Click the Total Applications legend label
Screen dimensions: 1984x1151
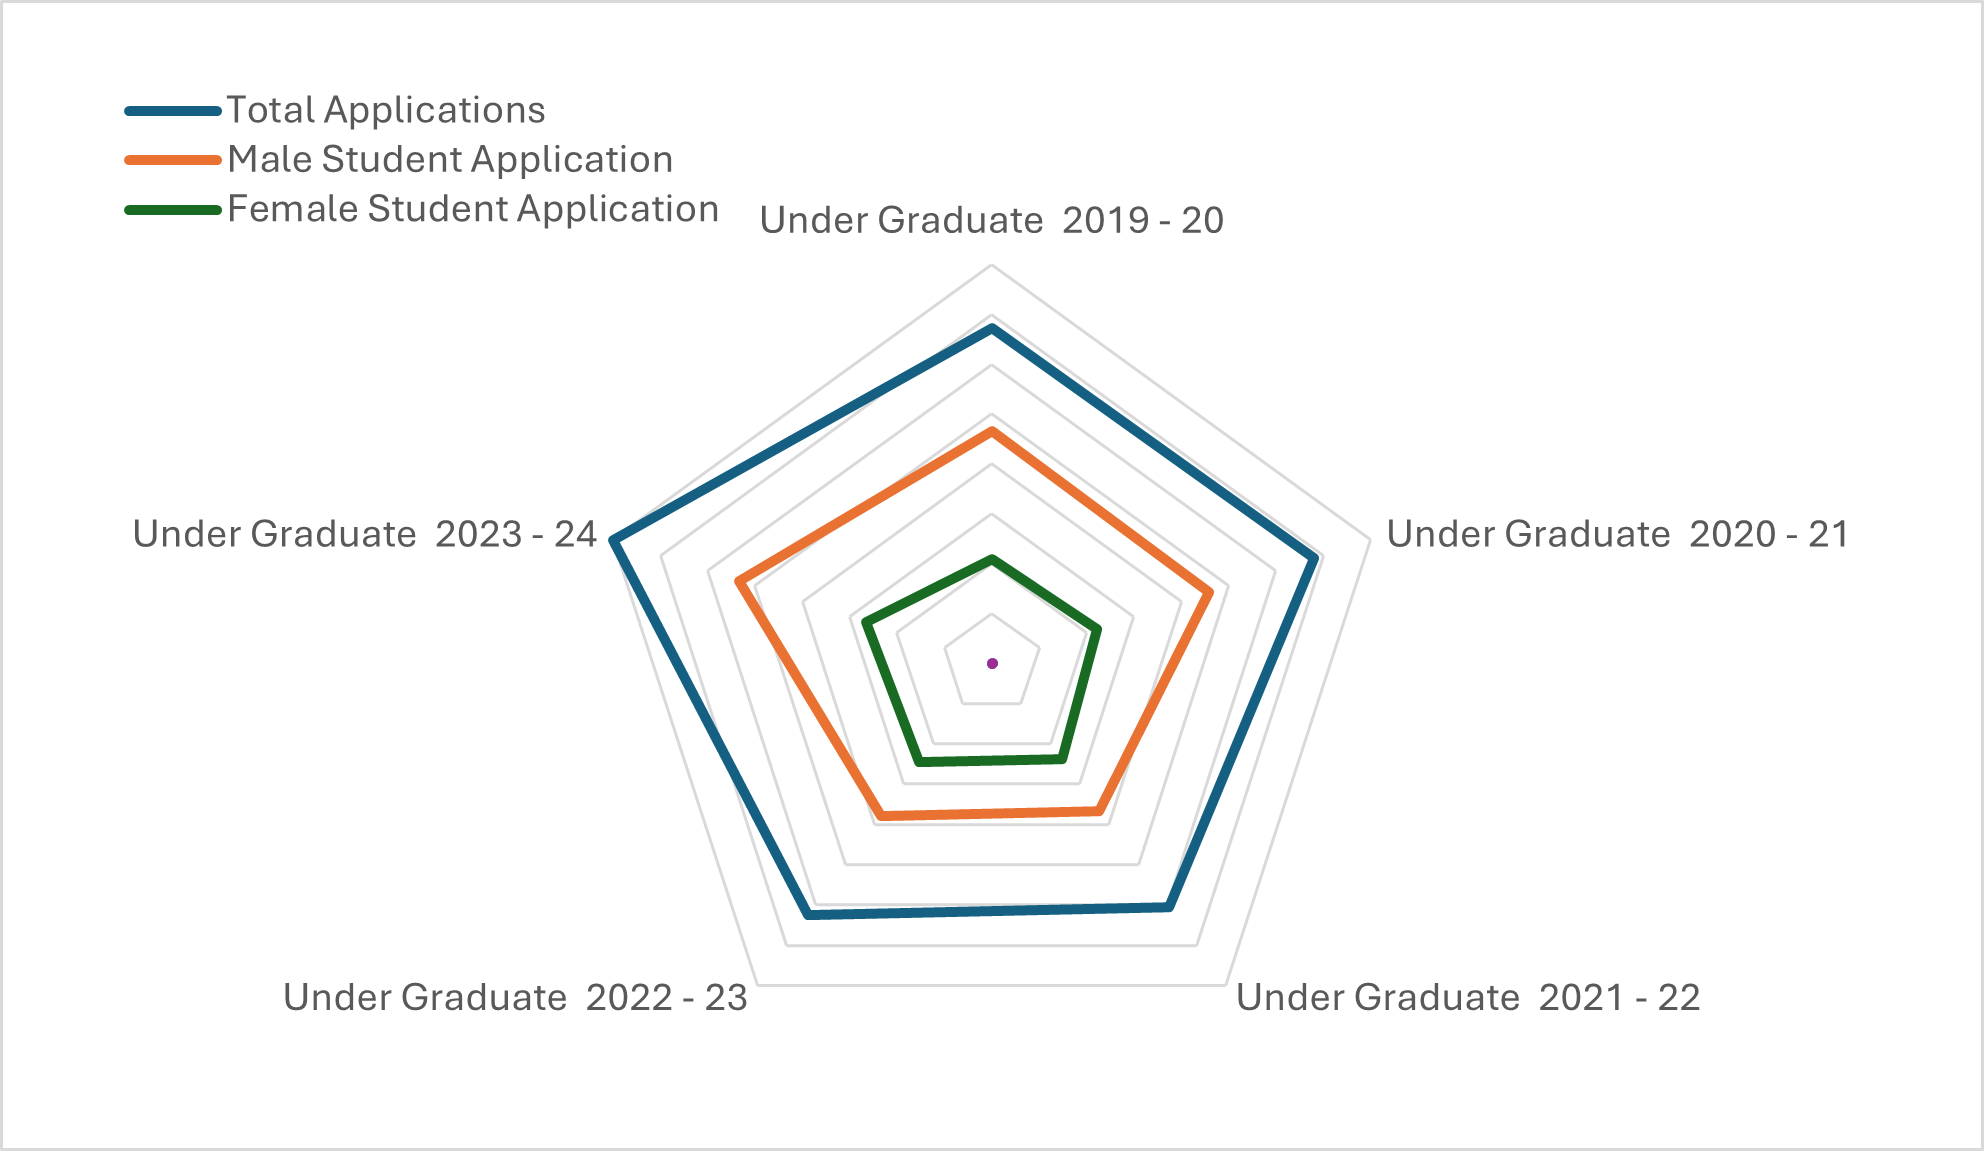(386, 110)
